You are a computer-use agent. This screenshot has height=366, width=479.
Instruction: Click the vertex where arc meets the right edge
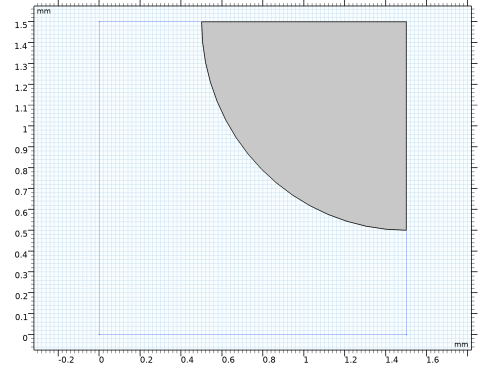pos(406,230)
